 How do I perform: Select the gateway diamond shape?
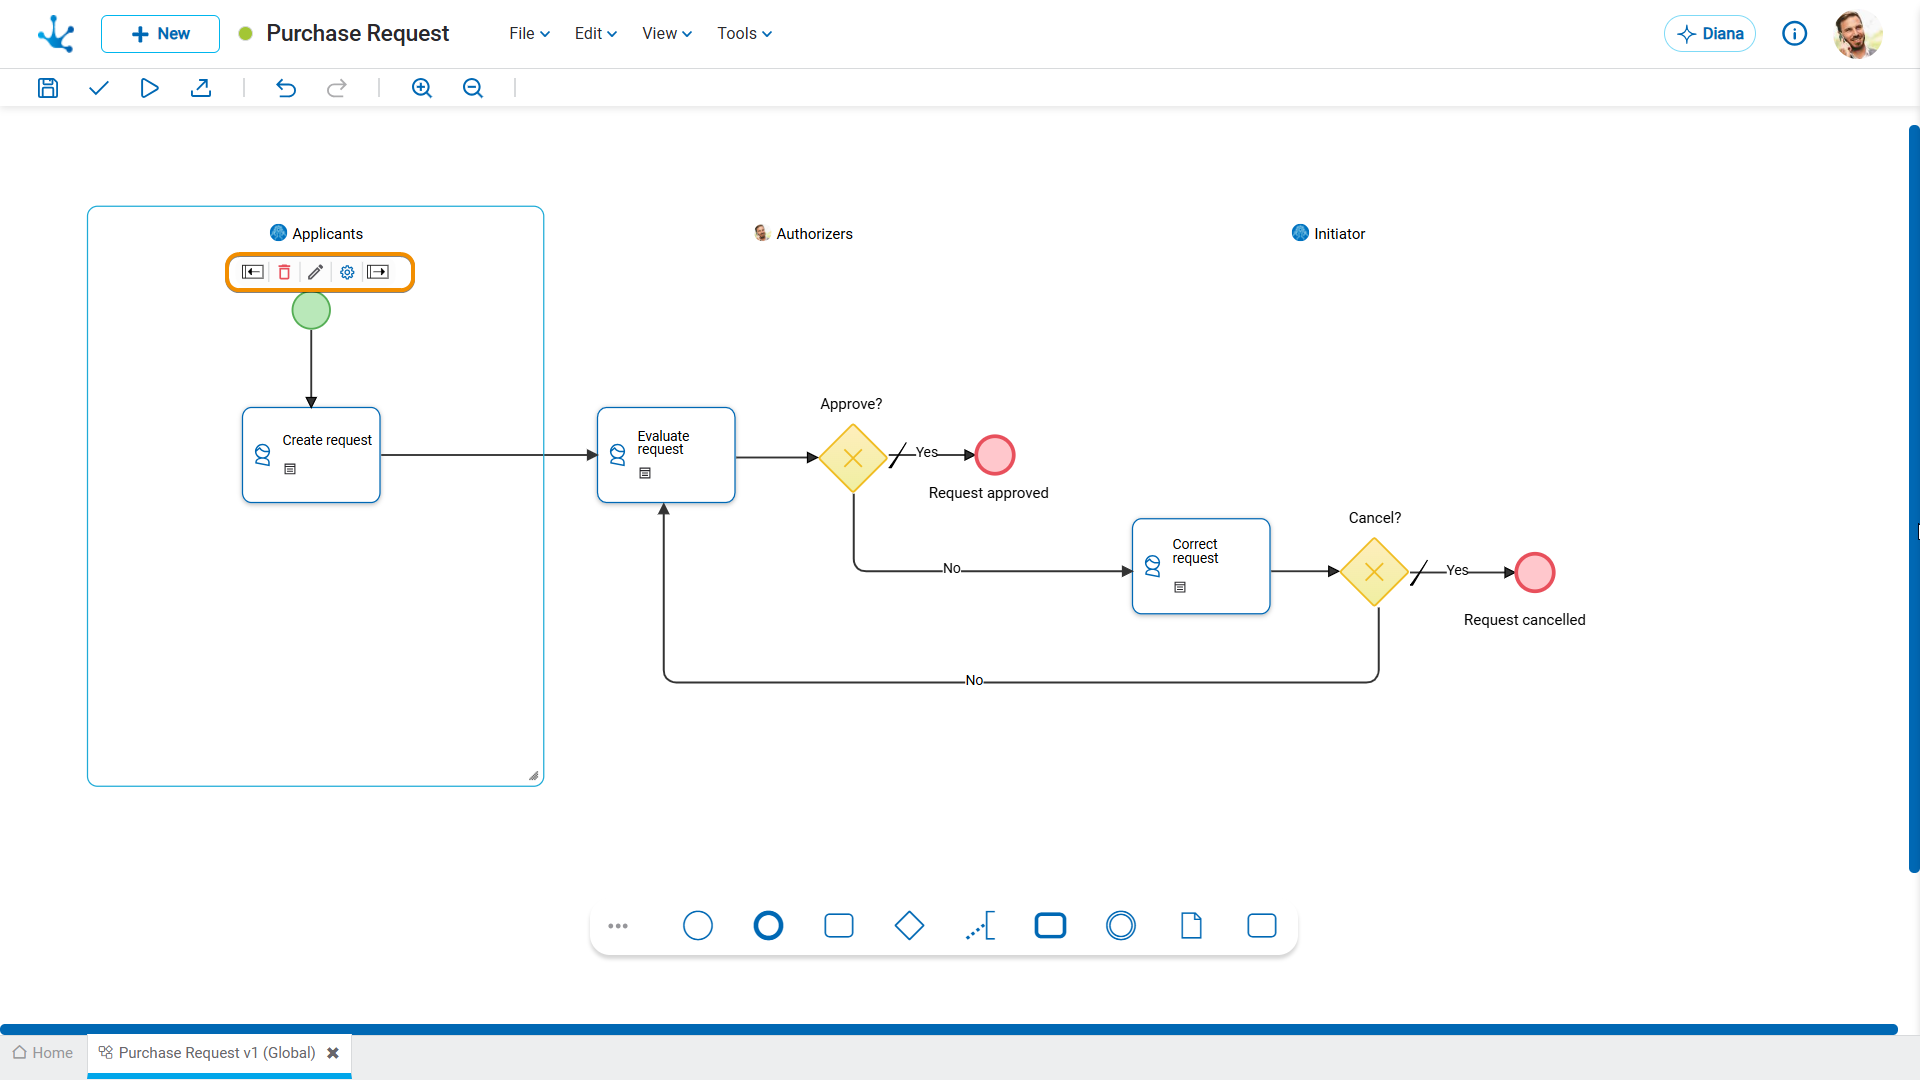[909, 926]
